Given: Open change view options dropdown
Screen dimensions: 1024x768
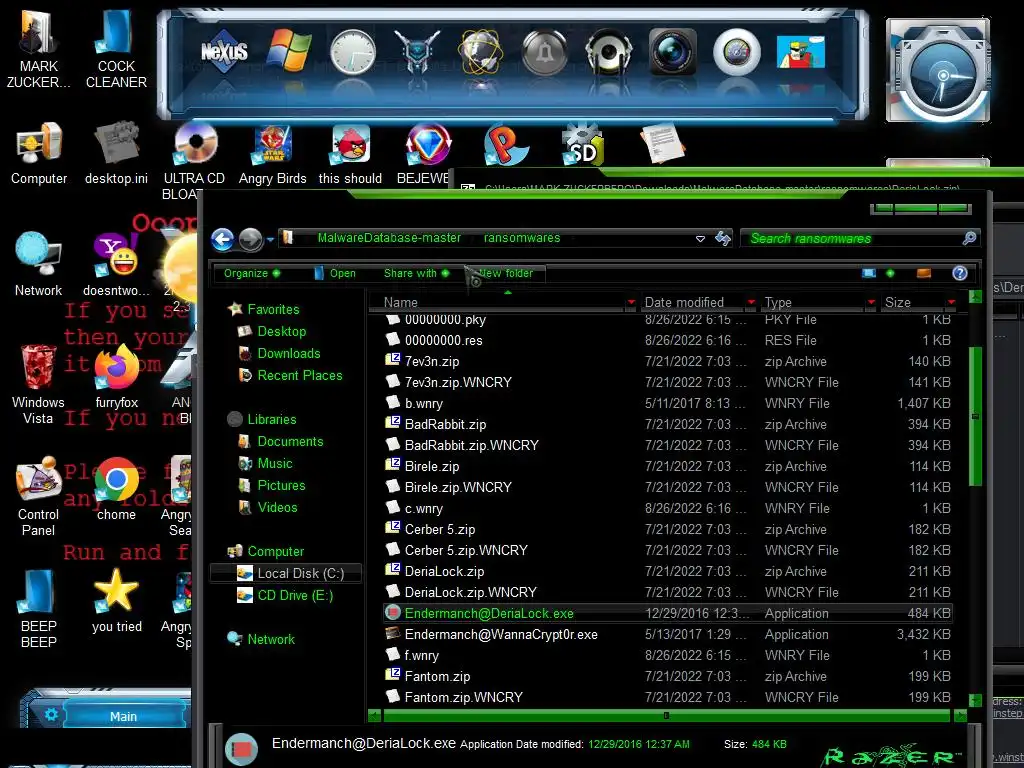Looking at the screenshot, I should (x=890, y=273).
